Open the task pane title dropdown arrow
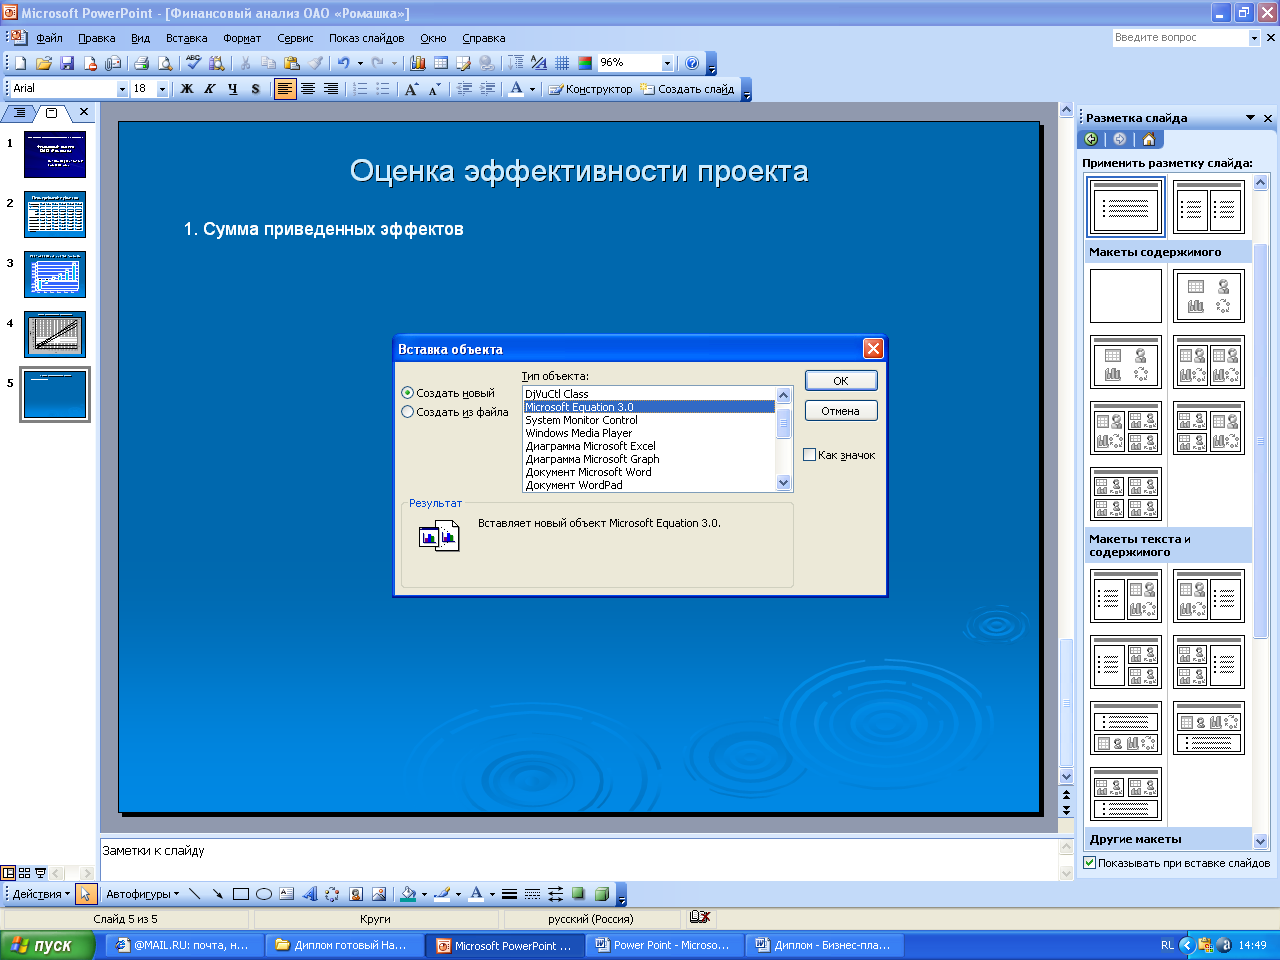 (x=1250, y=118)
